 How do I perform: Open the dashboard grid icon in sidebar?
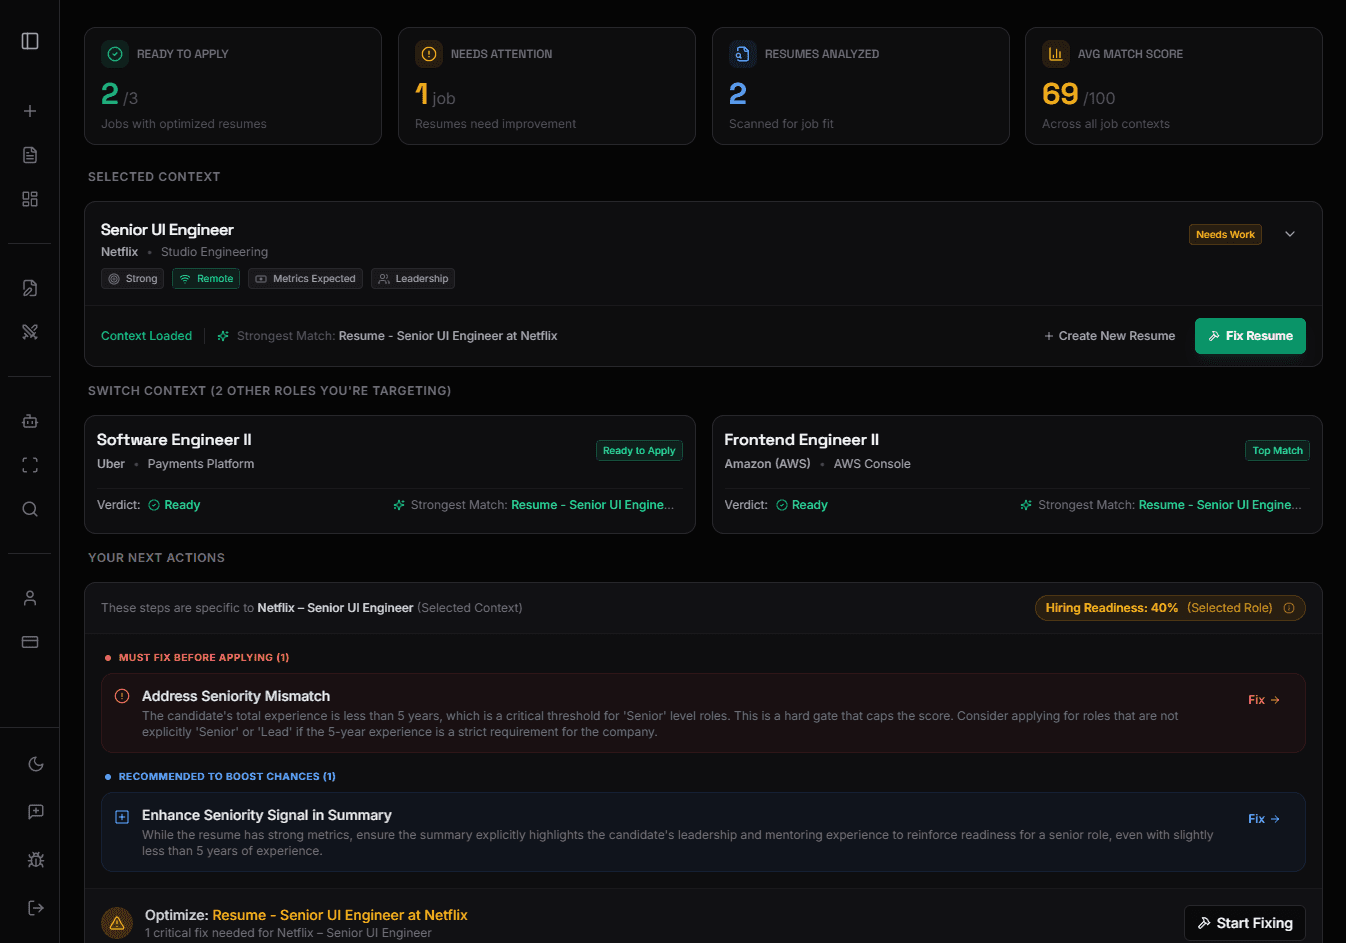30,199
